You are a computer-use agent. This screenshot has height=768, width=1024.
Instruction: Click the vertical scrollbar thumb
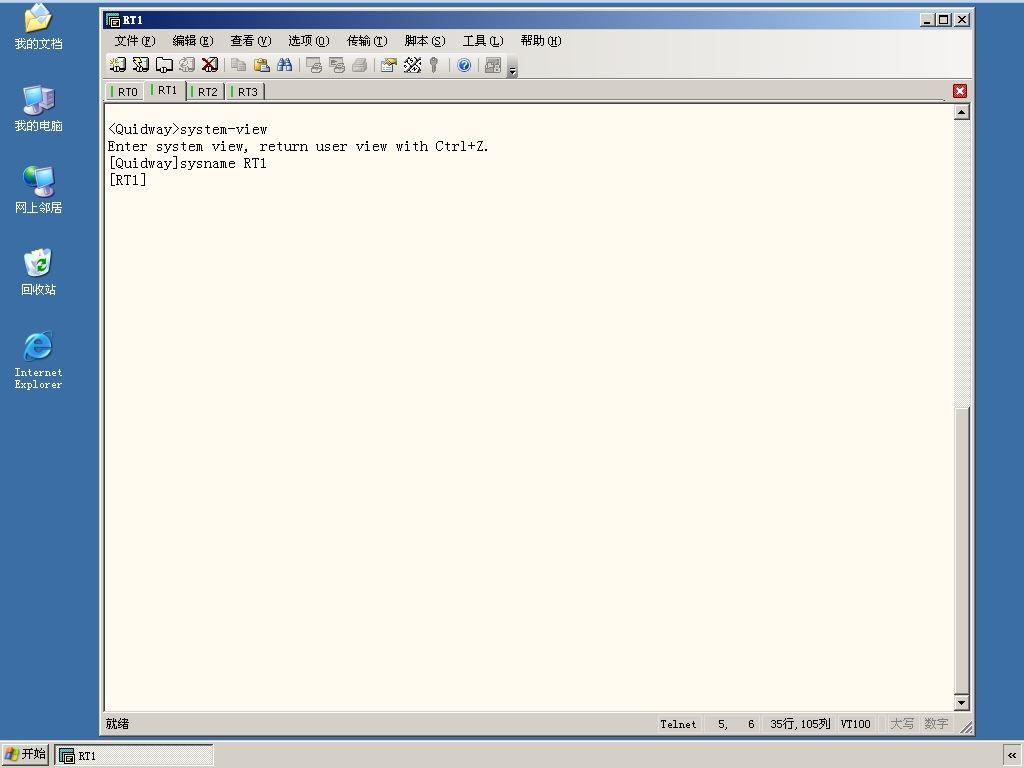(961, 551)
